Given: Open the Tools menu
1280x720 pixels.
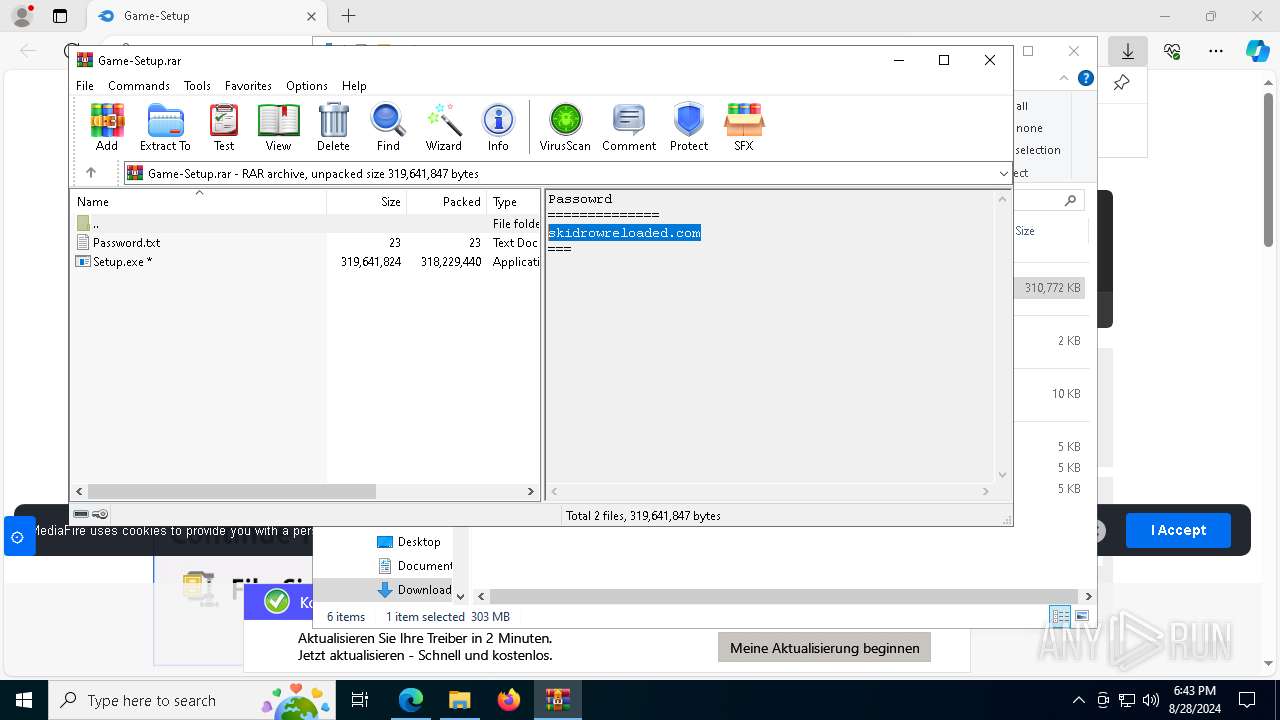Looking at the screenshot, I should pos(197,86).
